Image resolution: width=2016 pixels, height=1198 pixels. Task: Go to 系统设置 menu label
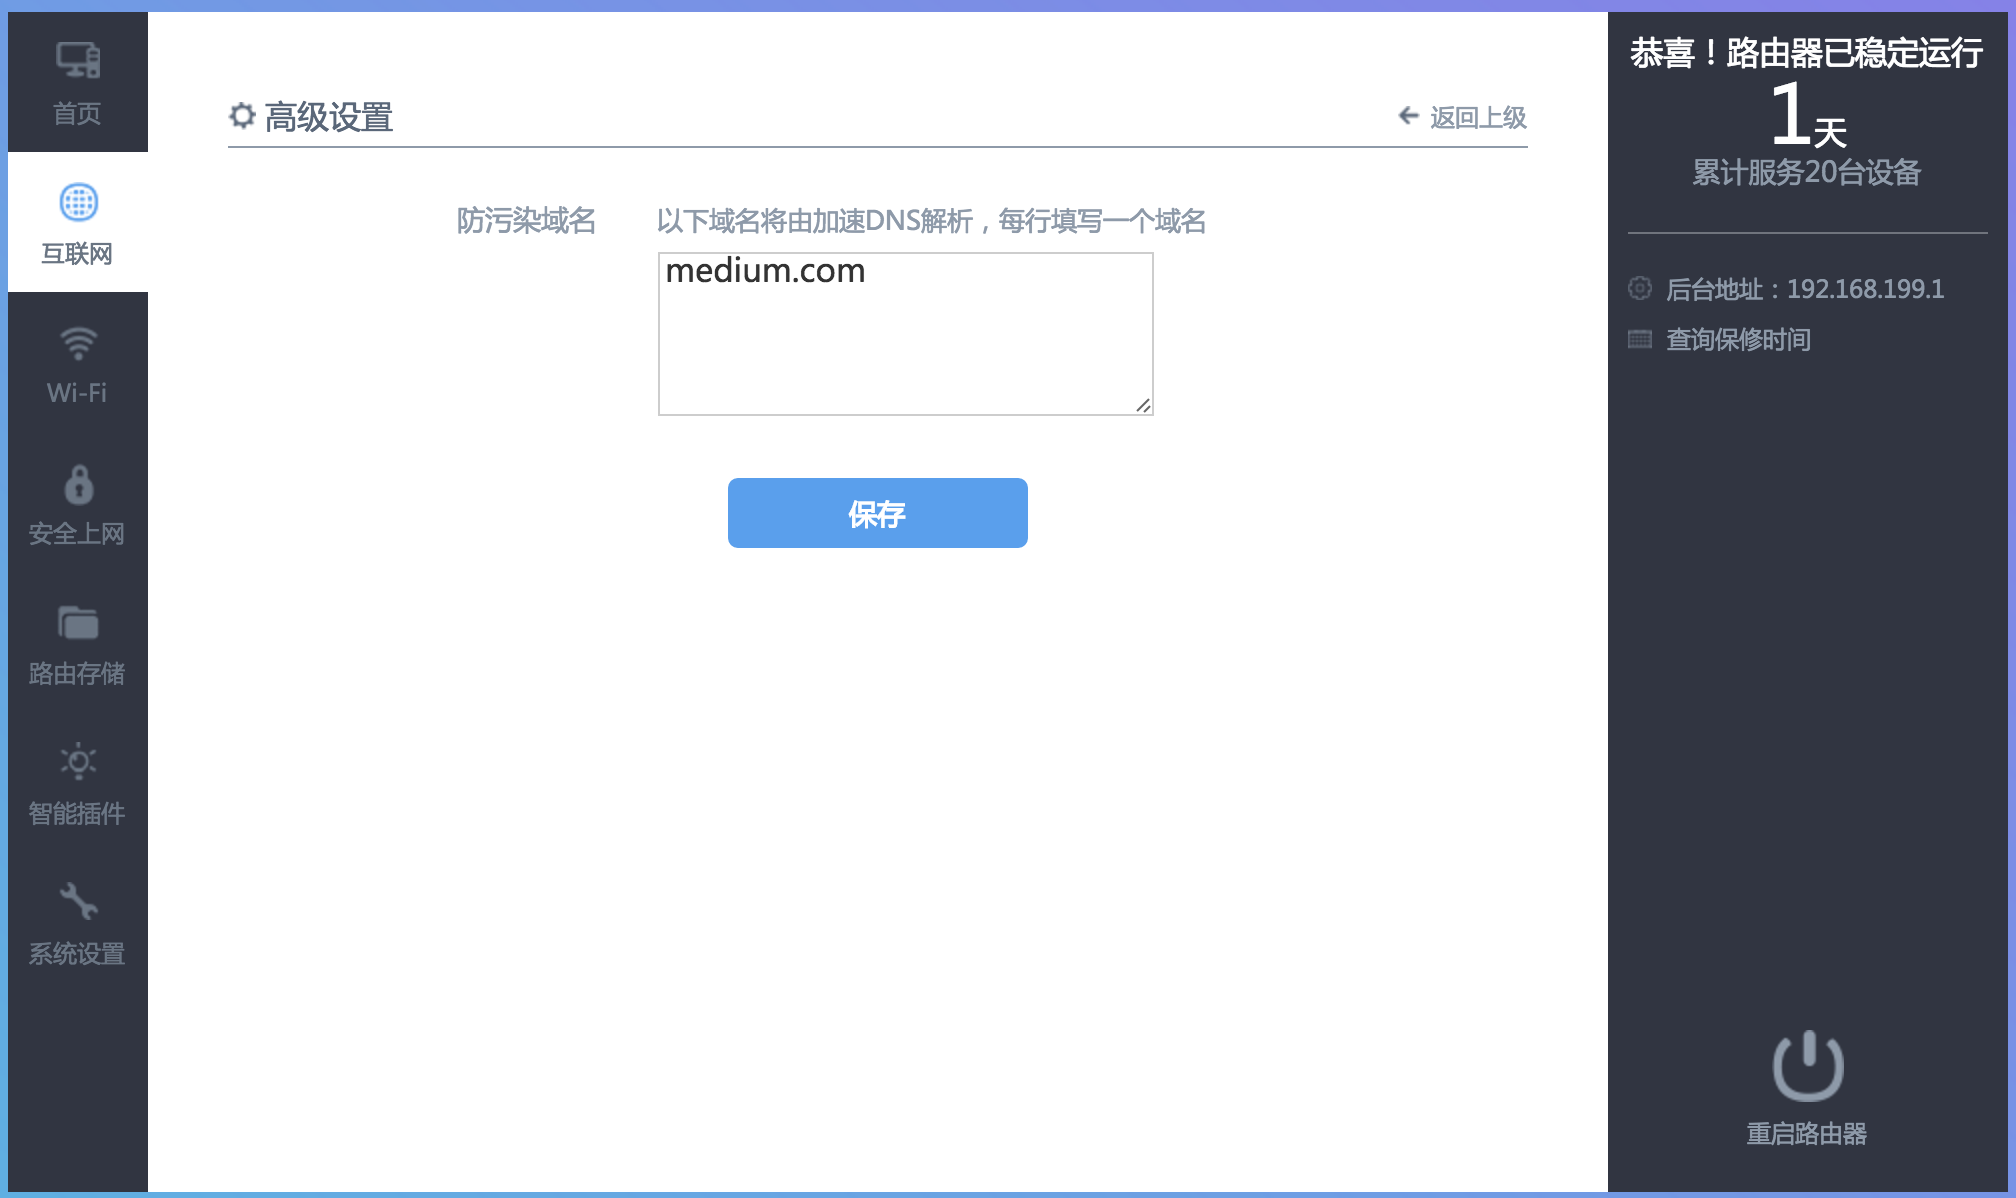coord(77,954)
